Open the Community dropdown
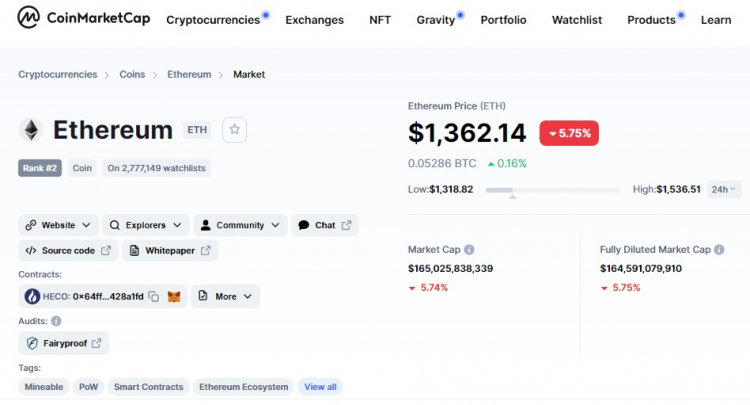 point(240,225)
